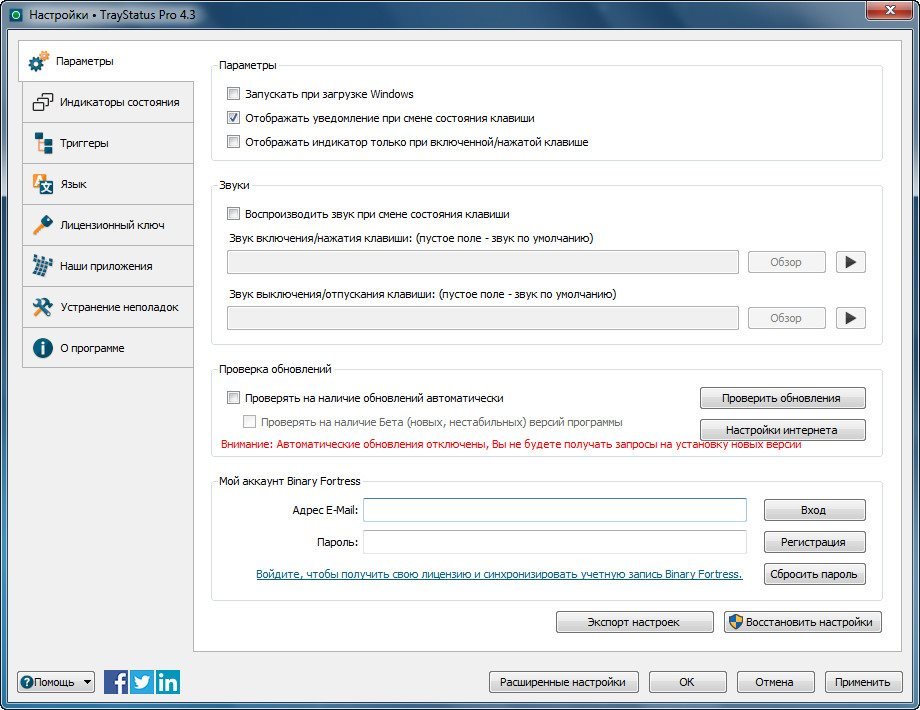Click Обзор for key-on sound
Viewport: 920px width, 710px height.
[x=786, y=262]
